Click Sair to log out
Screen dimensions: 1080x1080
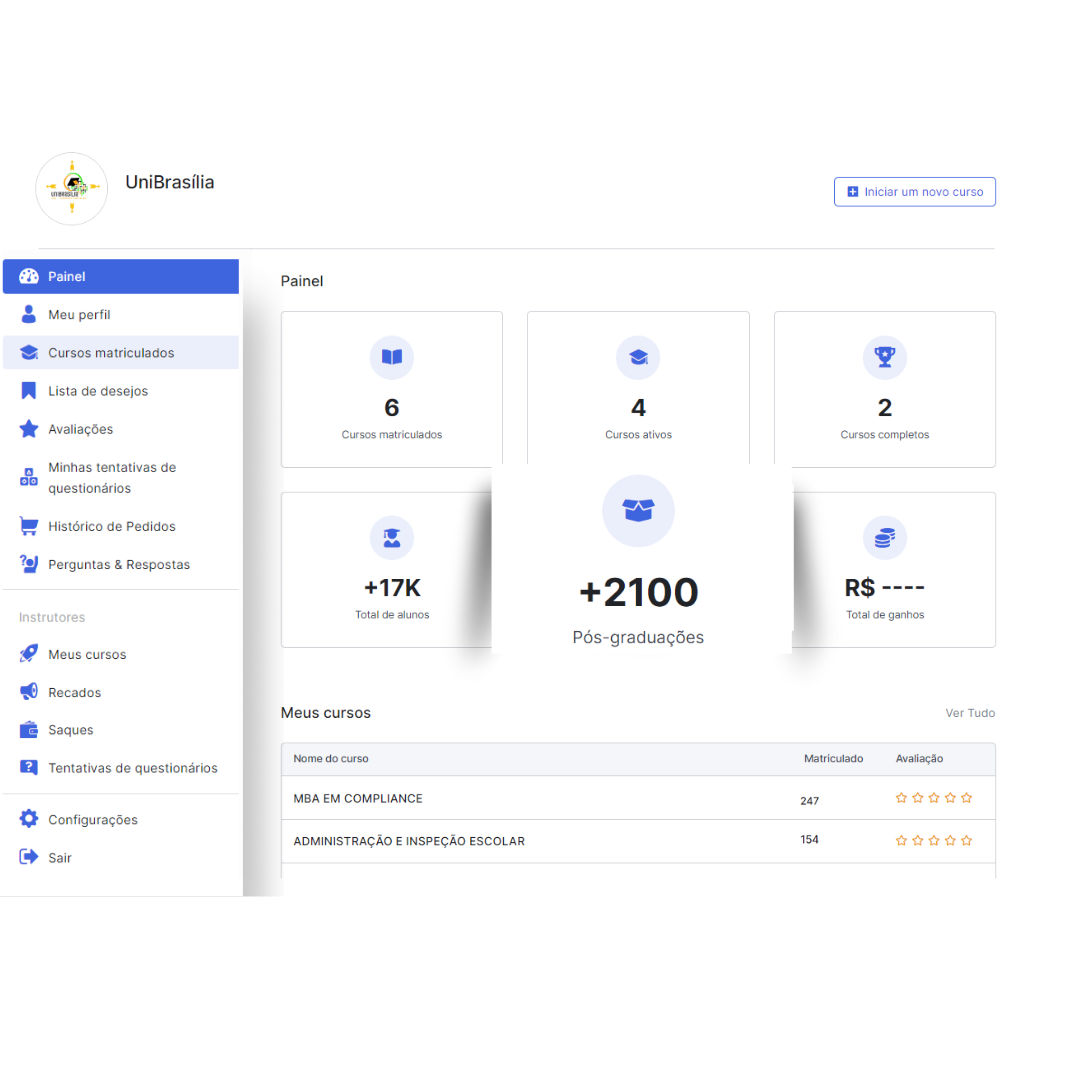[59, 858]
